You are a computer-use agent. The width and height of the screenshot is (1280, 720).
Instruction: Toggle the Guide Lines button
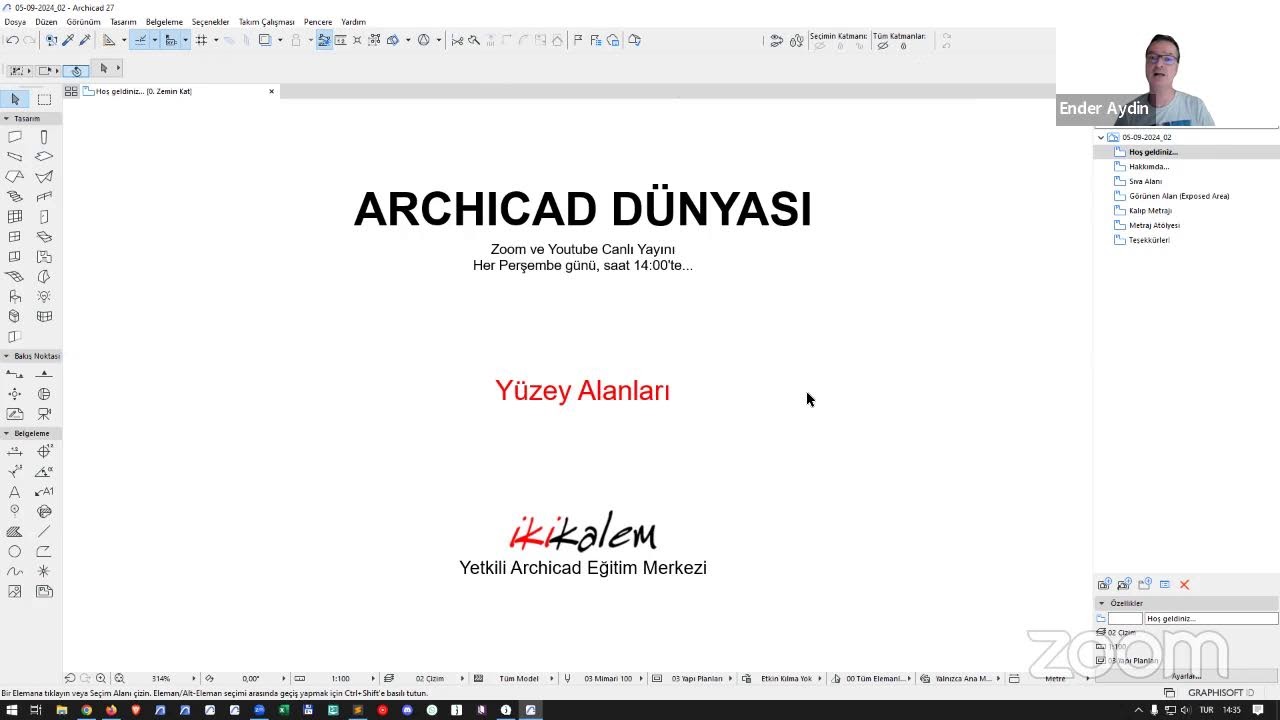(110, 40)
